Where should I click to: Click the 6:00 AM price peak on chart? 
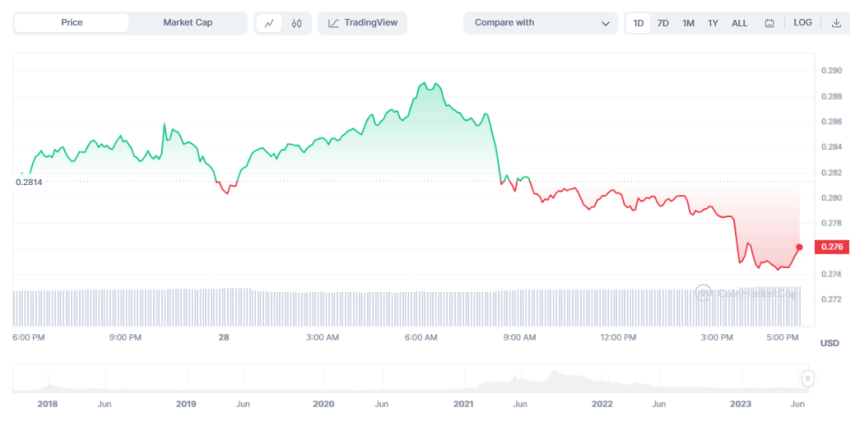tap(425, 84)
